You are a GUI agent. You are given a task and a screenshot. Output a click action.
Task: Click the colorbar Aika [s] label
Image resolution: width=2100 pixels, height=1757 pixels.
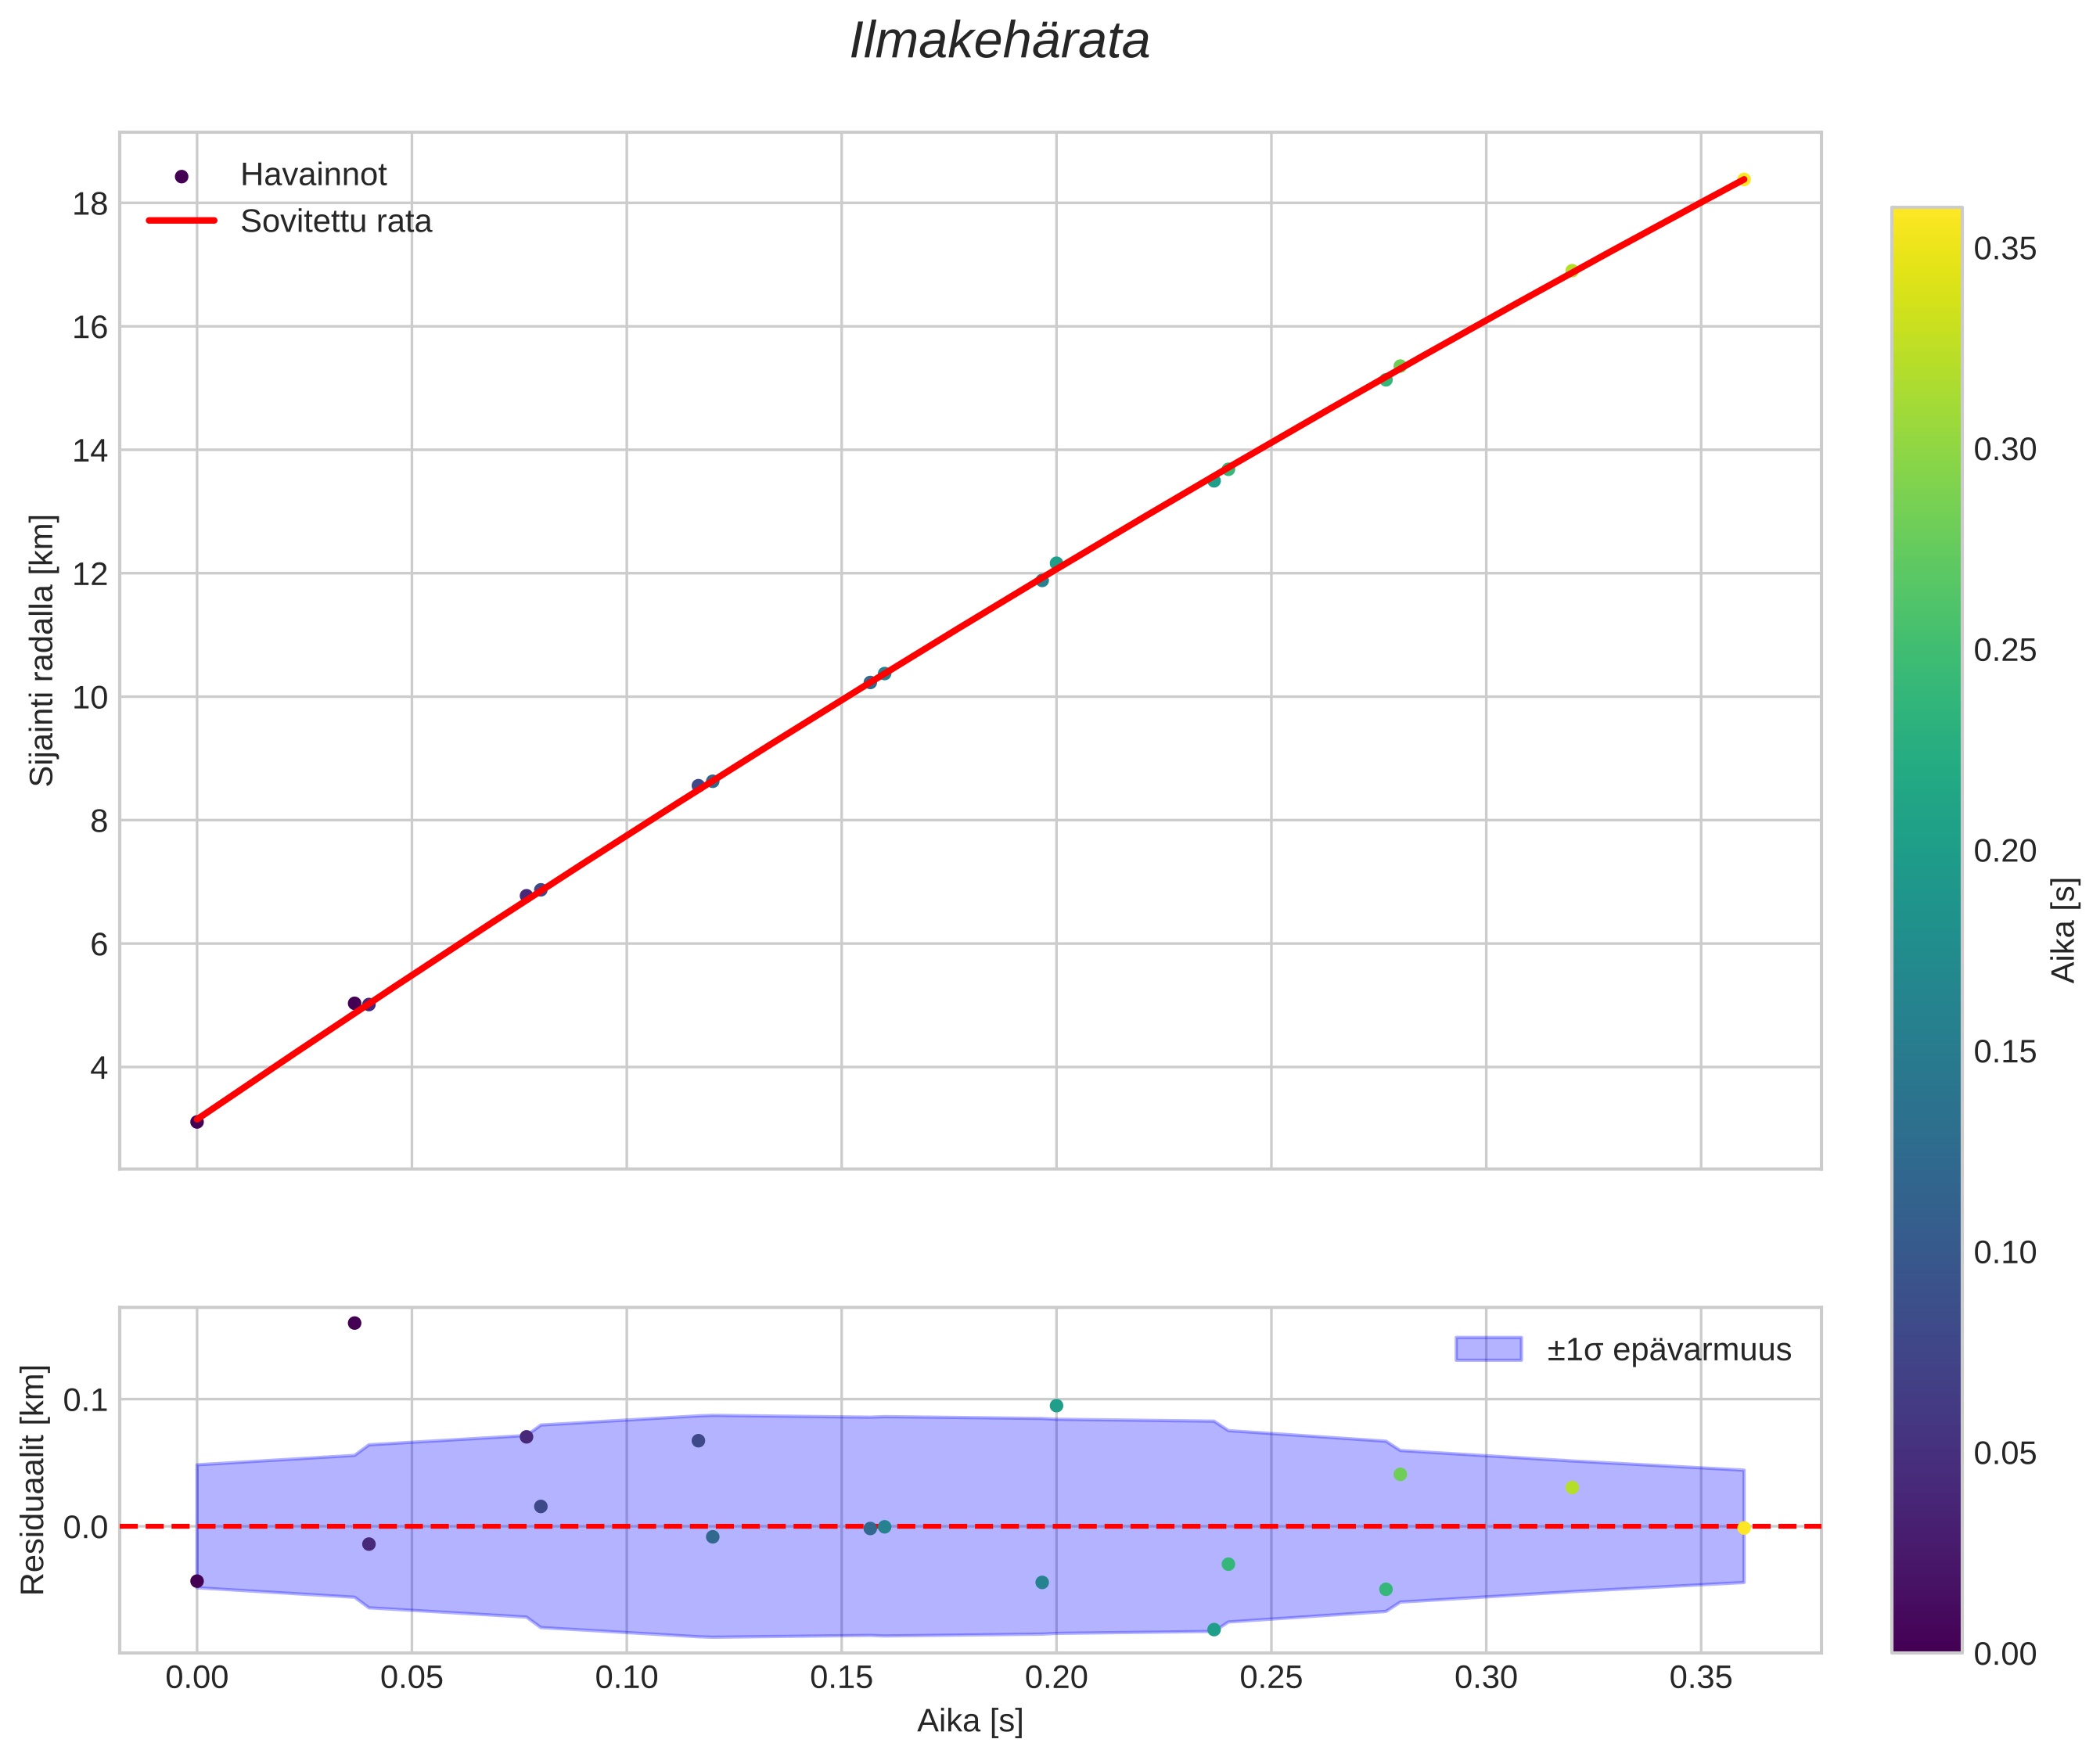[2064, 929]
